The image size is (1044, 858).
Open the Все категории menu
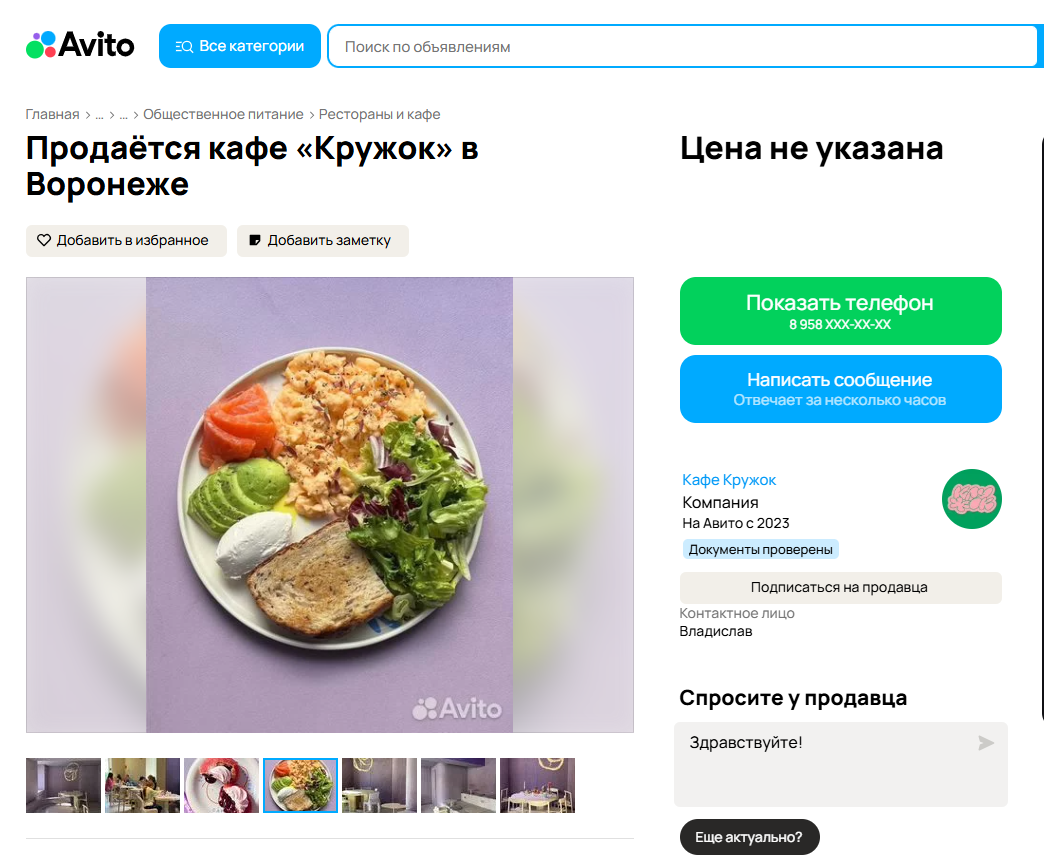click(240, 46)
